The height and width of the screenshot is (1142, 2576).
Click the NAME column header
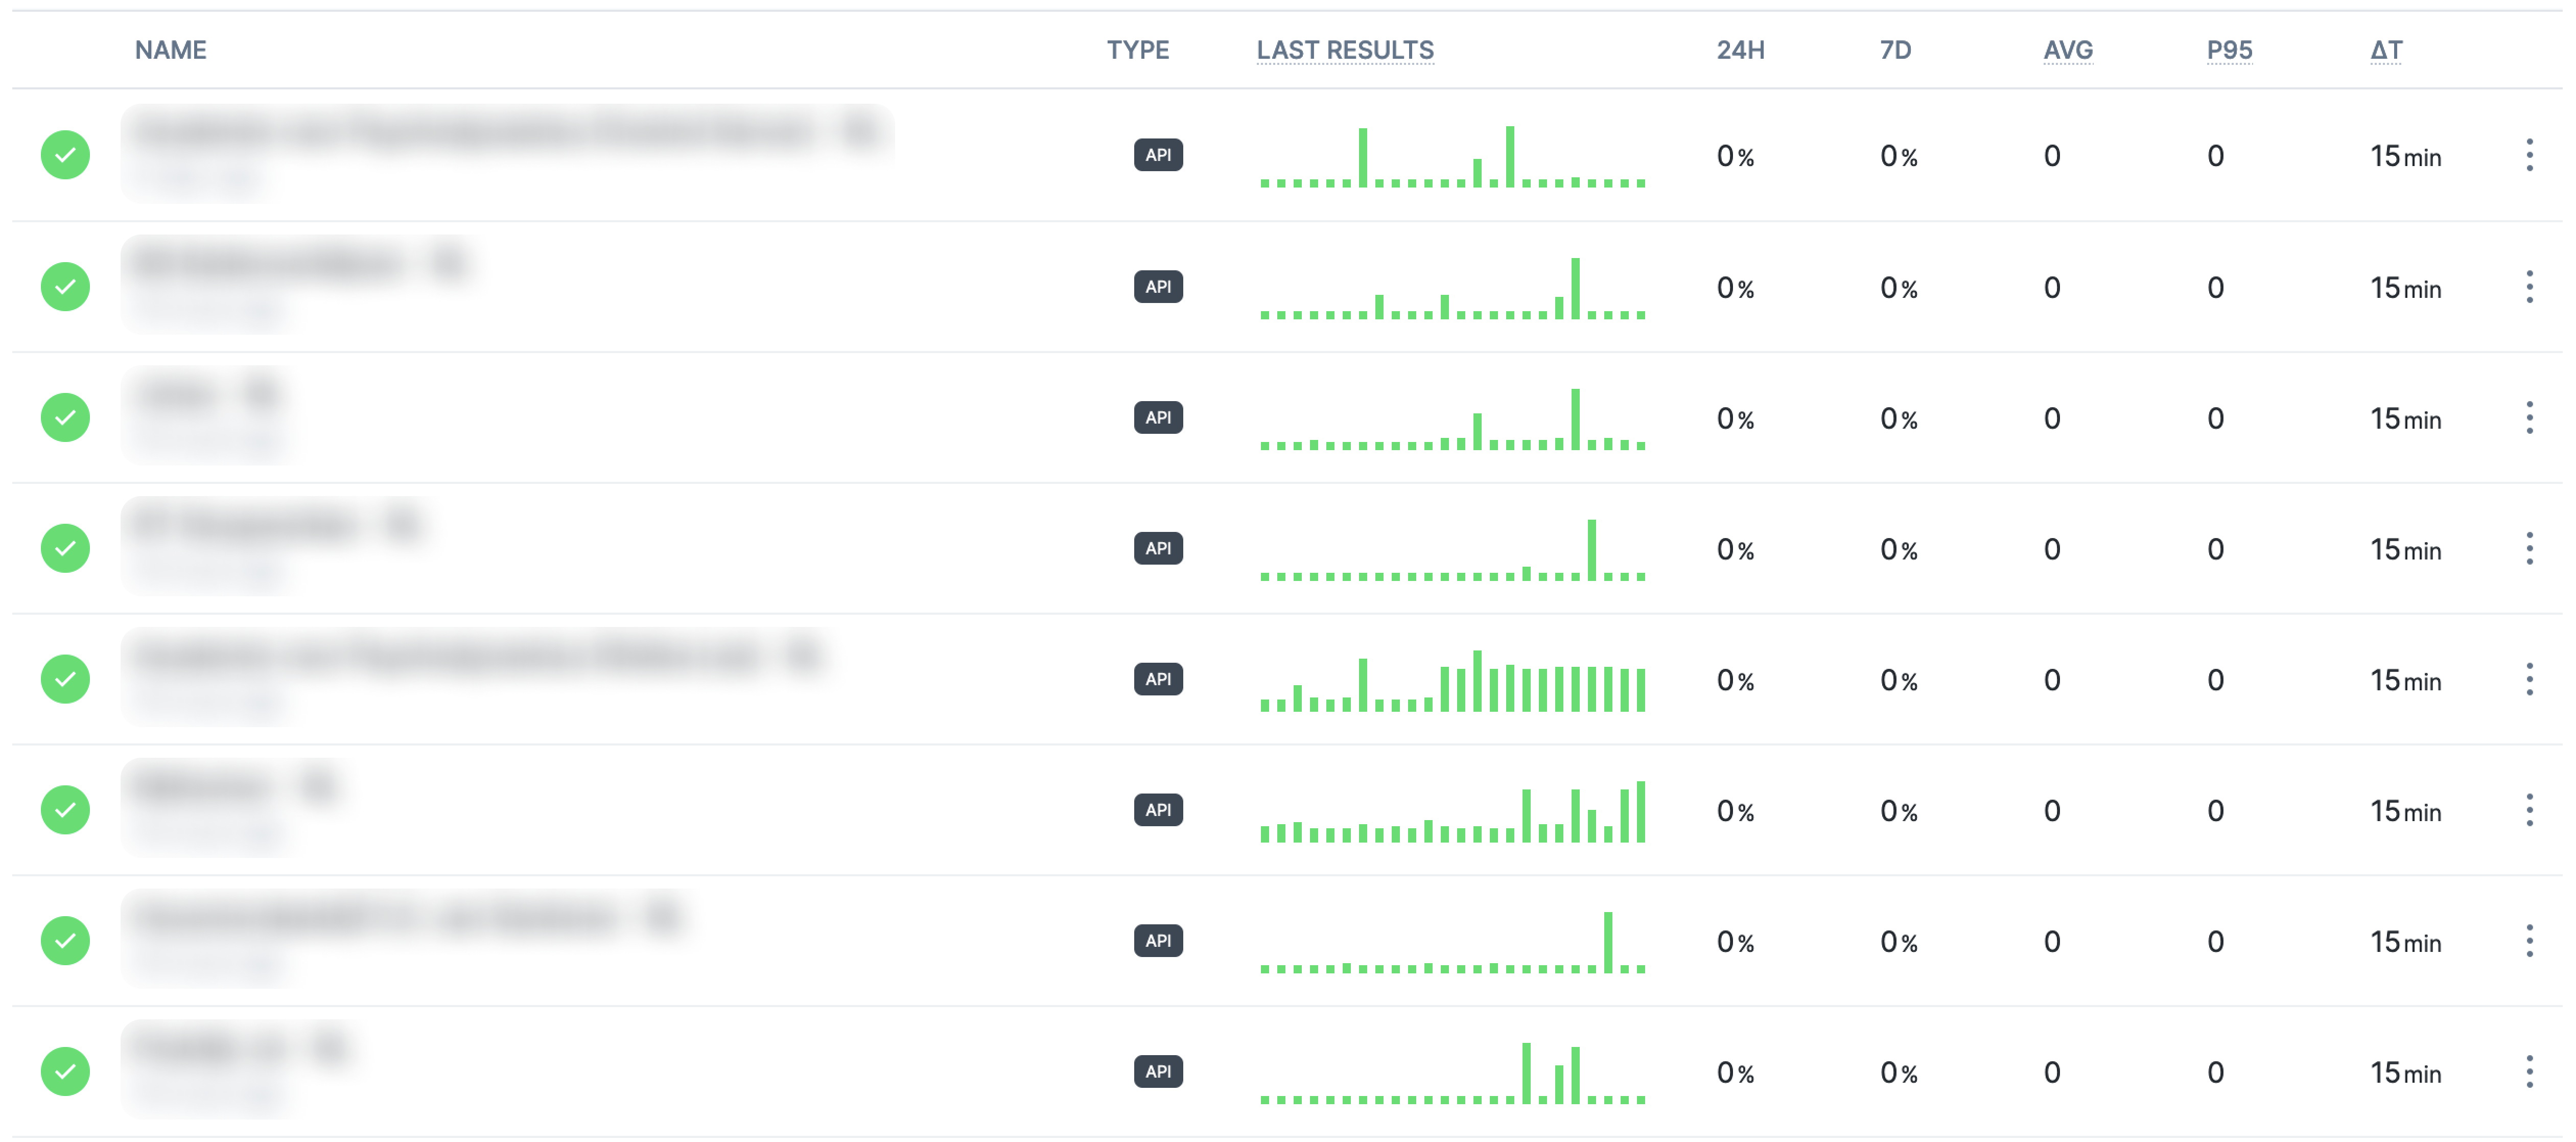(171, 50)
